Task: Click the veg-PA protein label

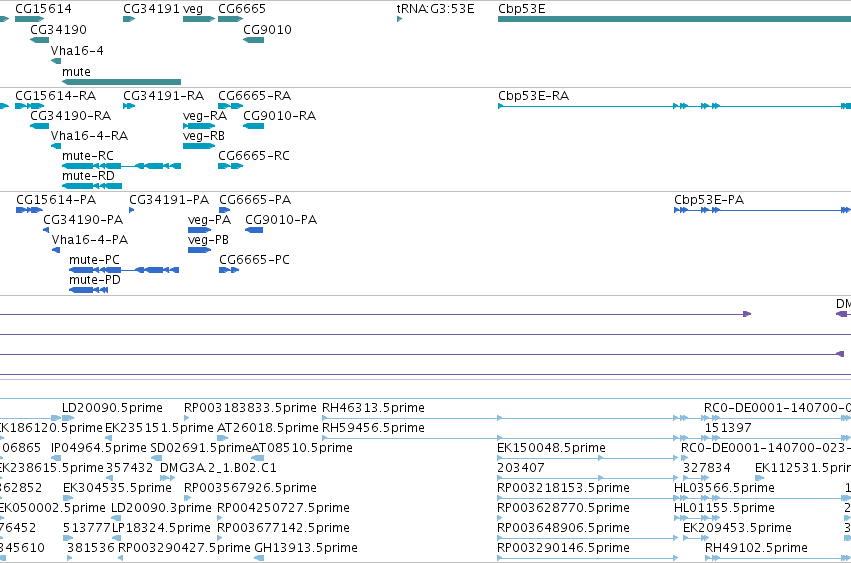Action: coord(209,220)
